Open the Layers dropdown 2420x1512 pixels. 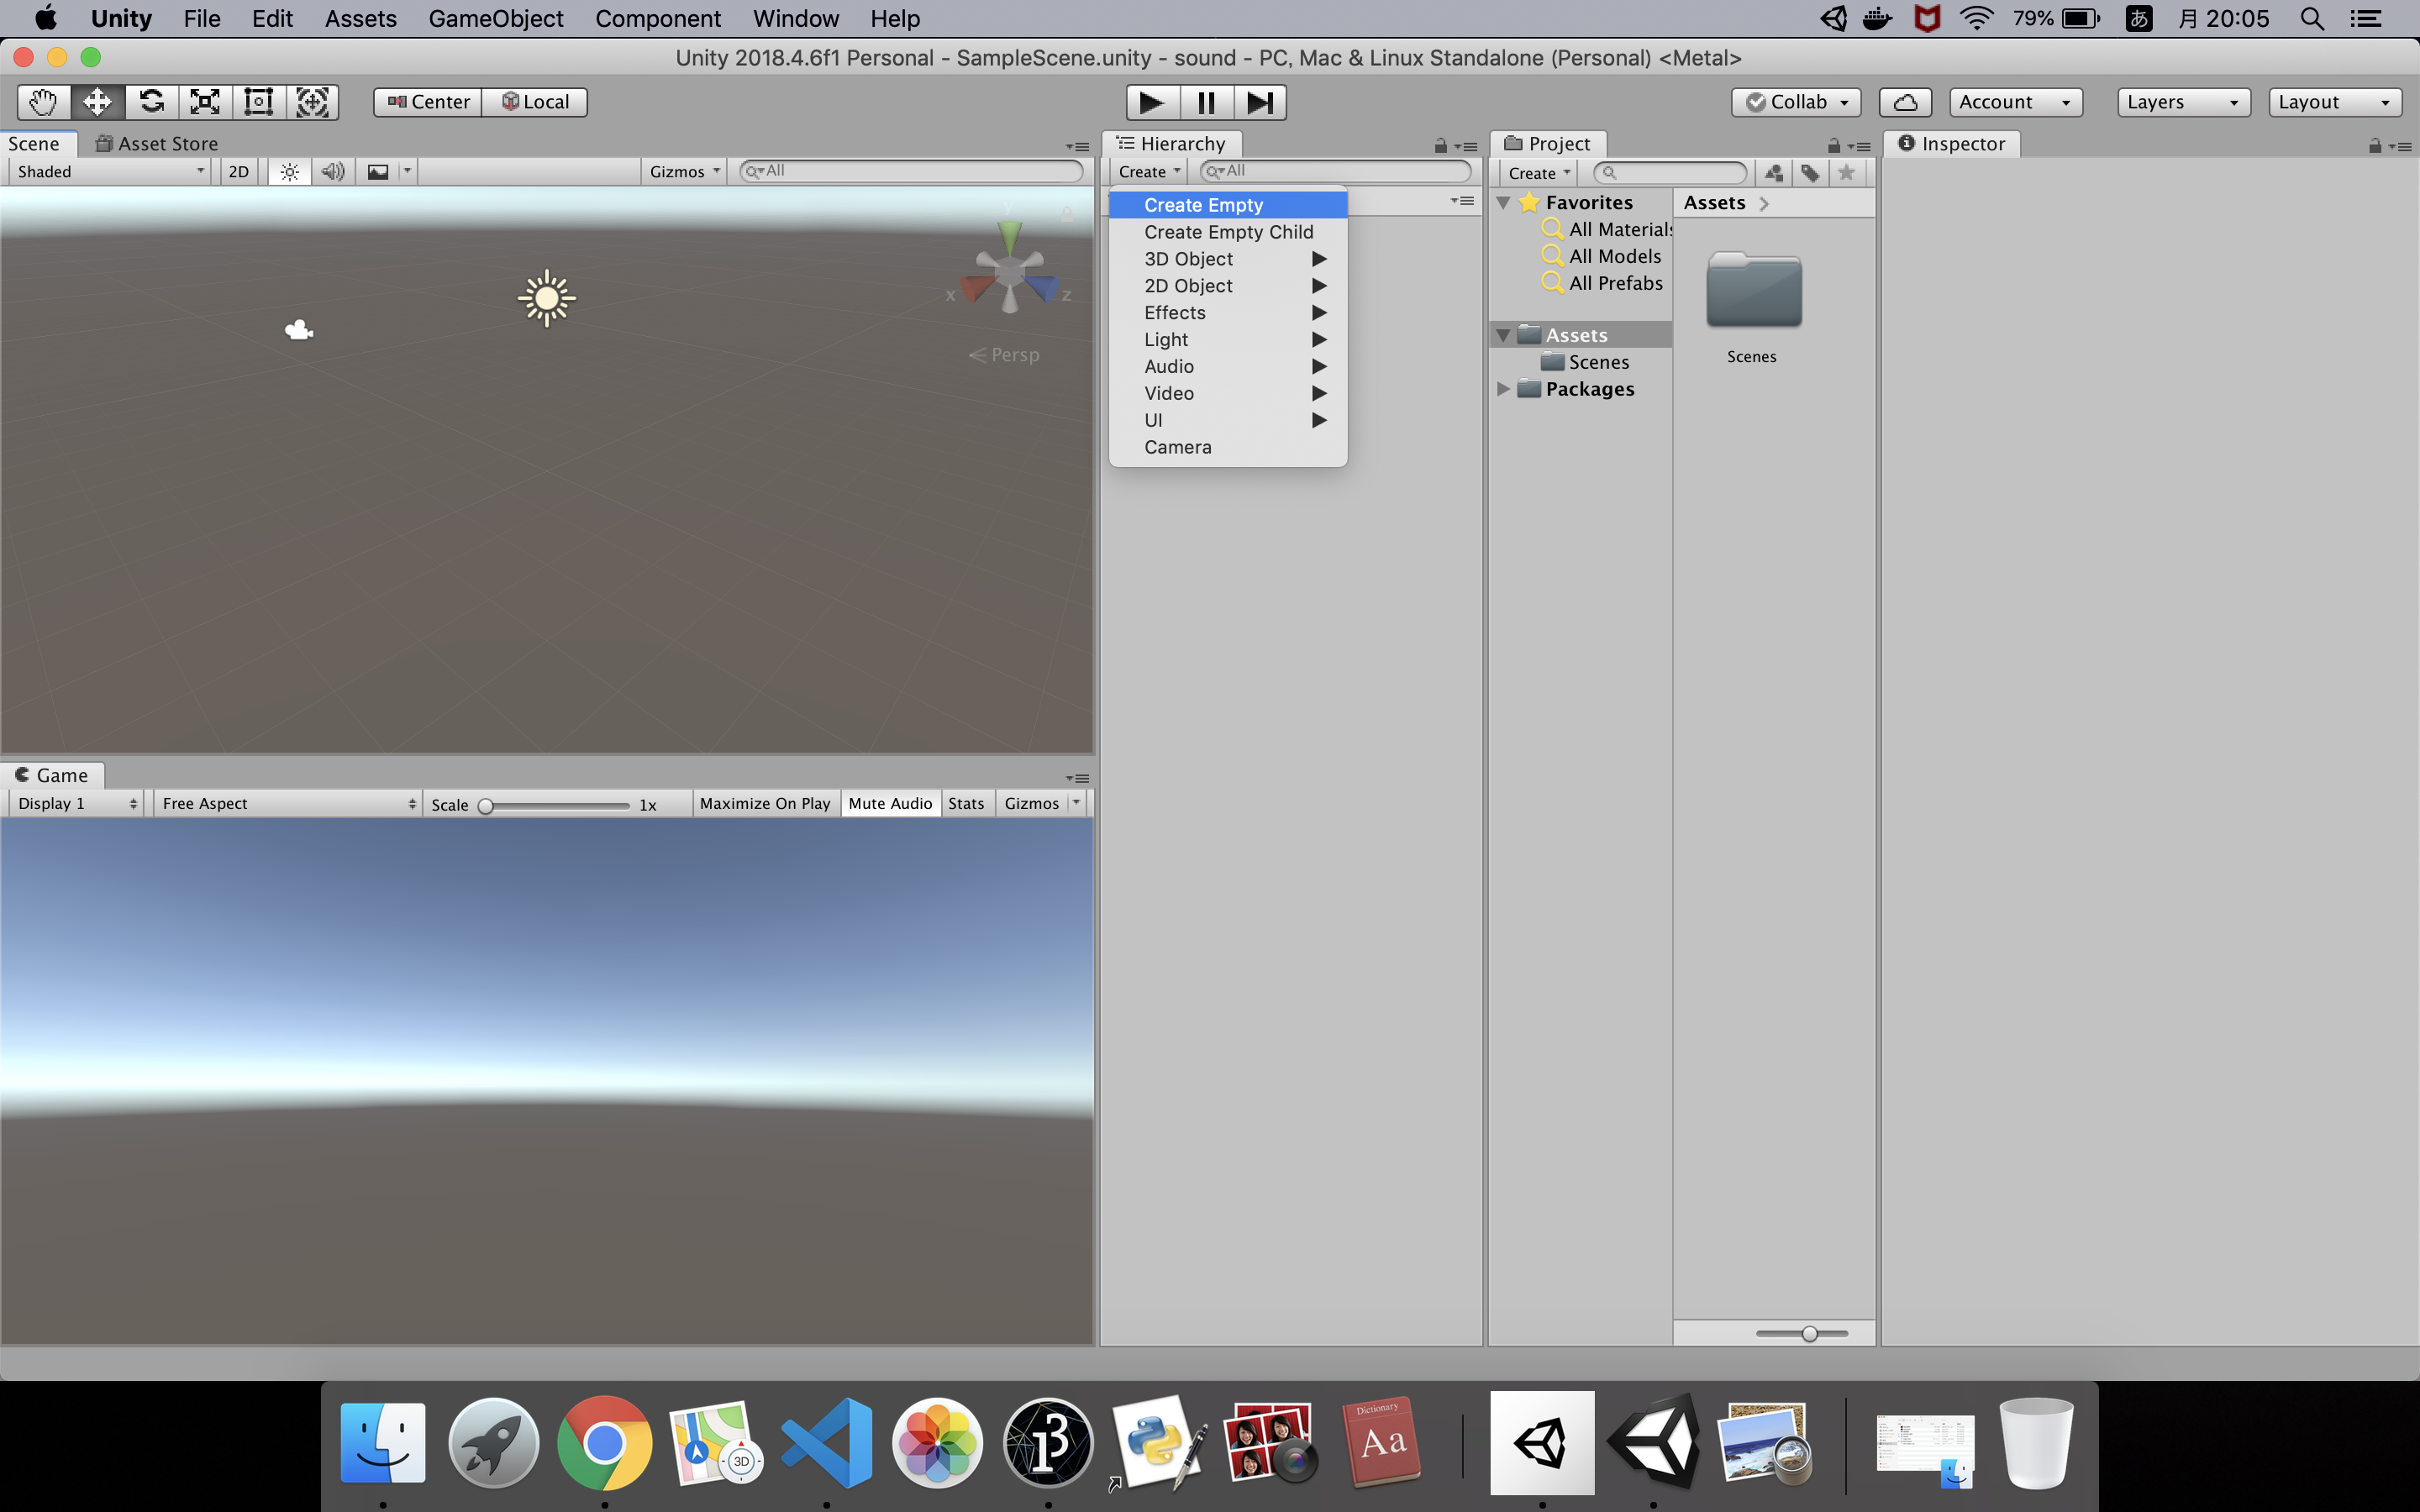click(x=2182, y=102)
